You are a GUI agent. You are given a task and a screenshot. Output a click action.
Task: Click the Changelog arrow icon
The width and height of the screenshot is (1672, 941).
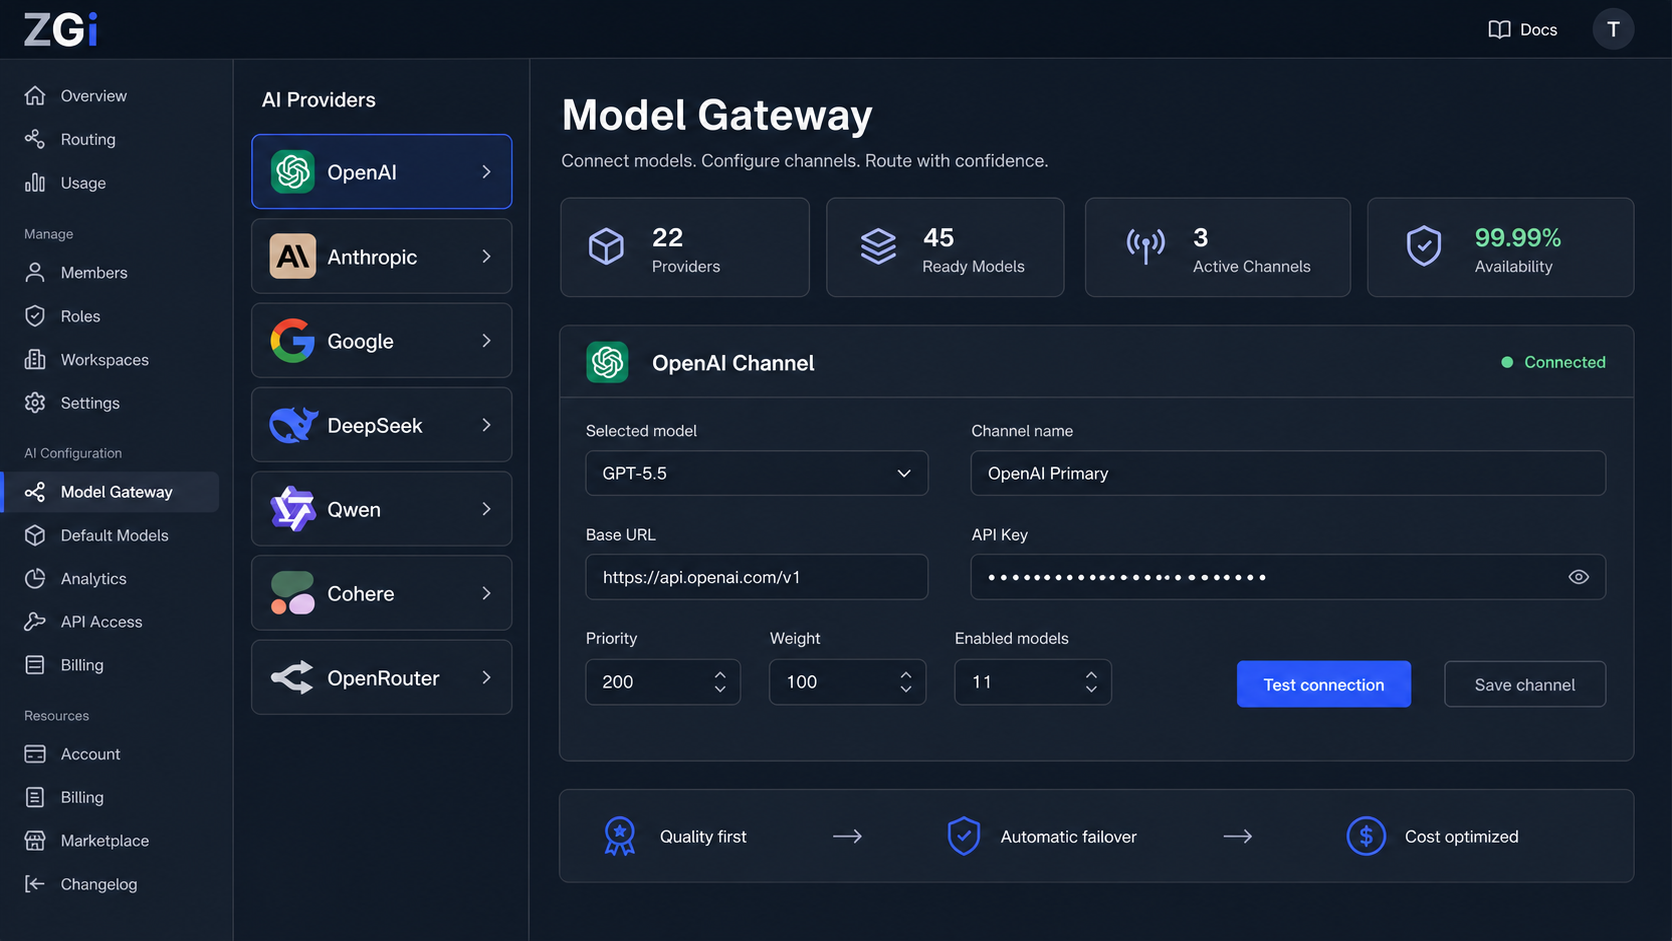tap(35, 884)
